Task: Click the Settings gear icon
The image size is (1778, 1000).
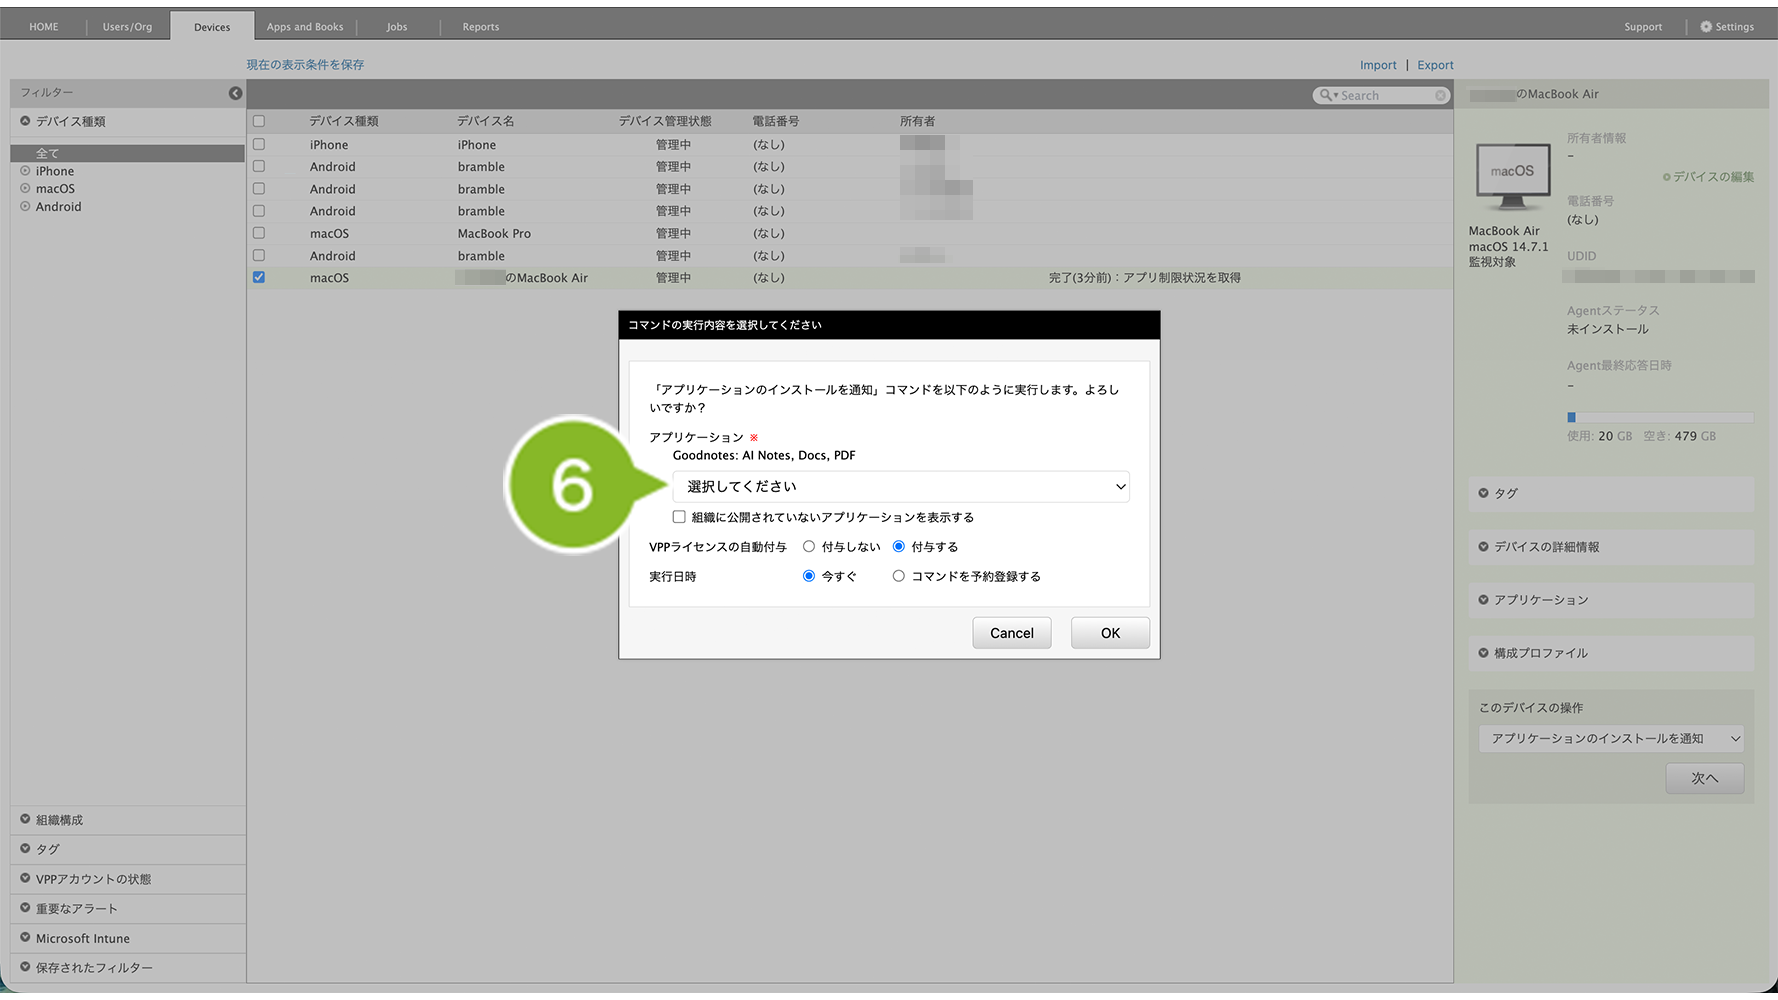Action: coord(1706,27)
